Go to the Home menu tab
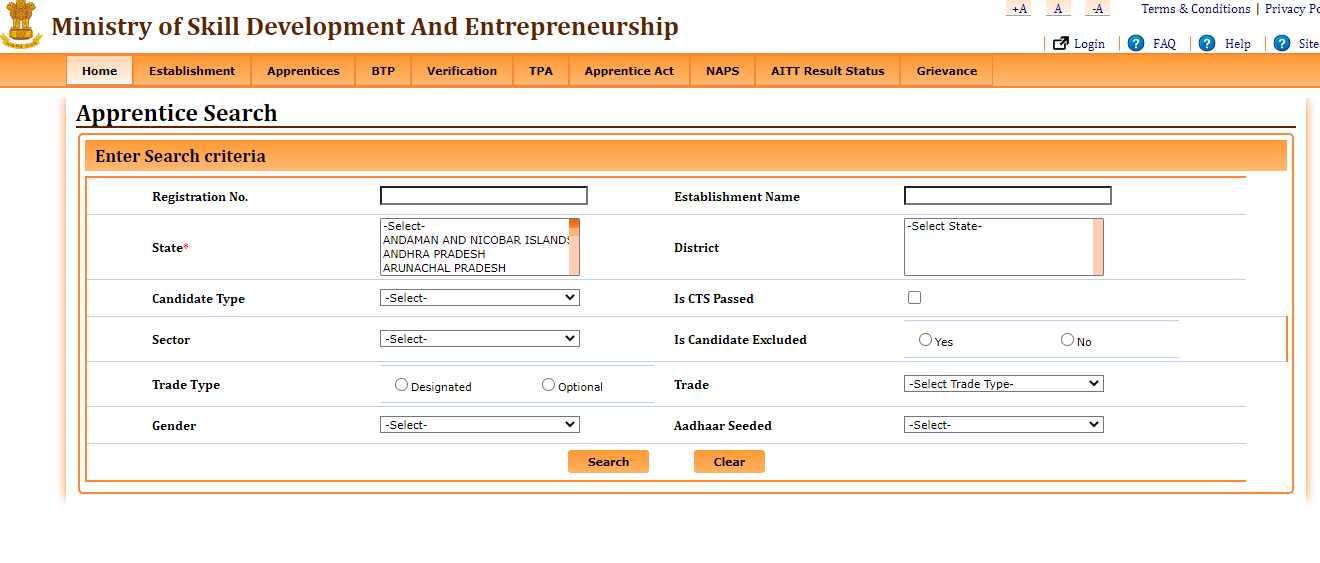1320x563 pixels. [100, 71]
